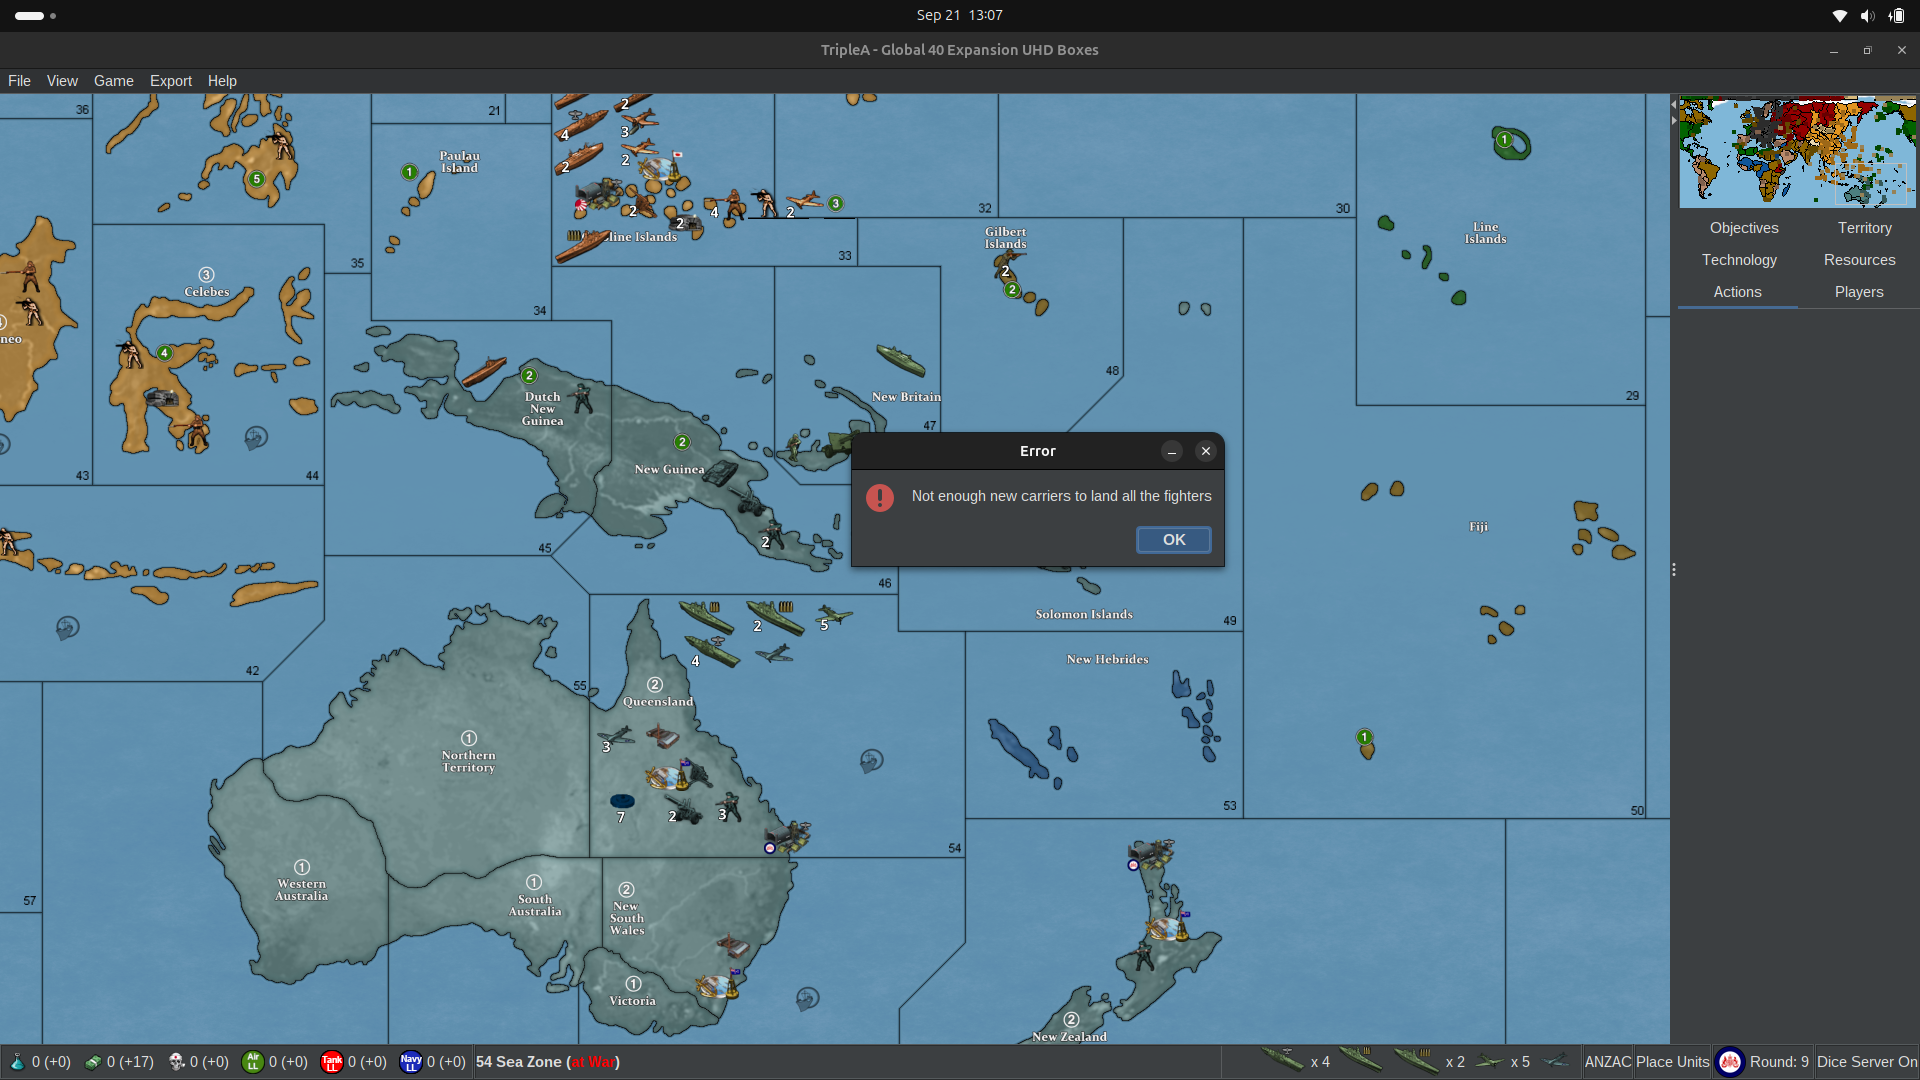Screen dimensions: 1920x1080
Task: Expand side panel with right arrow
Action: [1674, 120]
